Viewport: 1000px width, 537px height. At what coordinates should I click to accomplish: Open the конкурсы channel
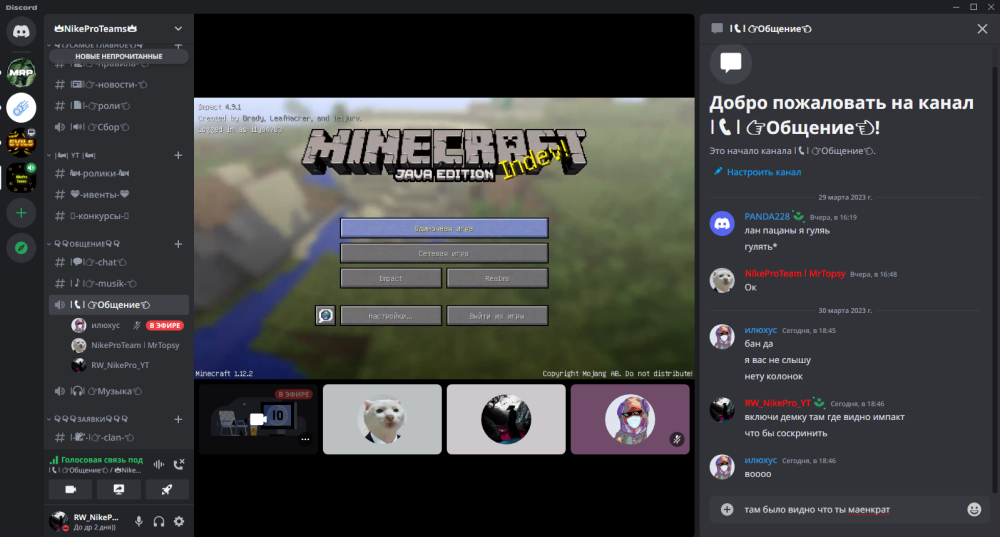[119, 216]
